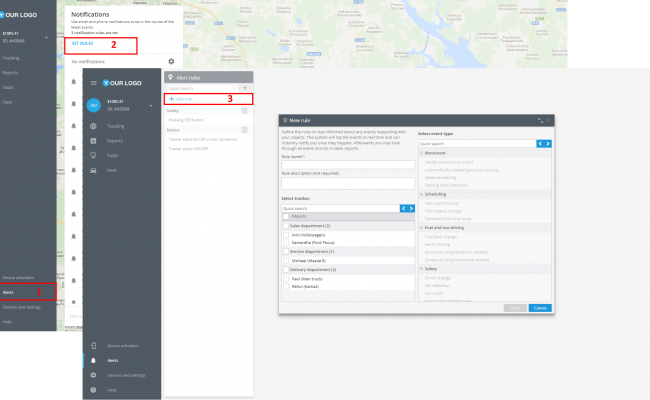Click the SET RULES link

coord(82,43)
